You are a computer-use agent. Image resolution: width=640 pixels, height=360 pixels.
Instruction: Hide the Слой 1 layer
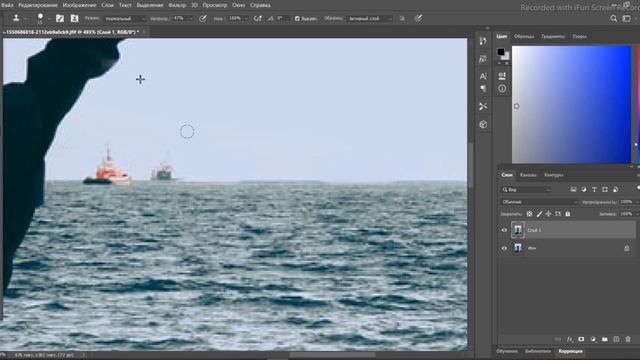504,230
